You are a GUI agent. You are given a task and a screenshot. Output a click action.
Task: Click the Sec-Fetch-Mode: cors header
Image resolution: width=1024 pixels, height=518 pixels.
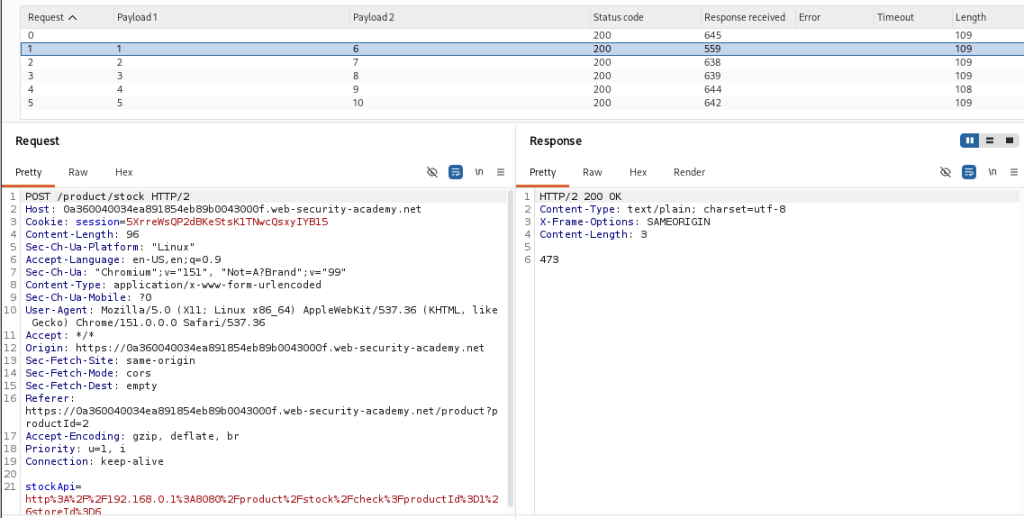[x=88, y=373]
